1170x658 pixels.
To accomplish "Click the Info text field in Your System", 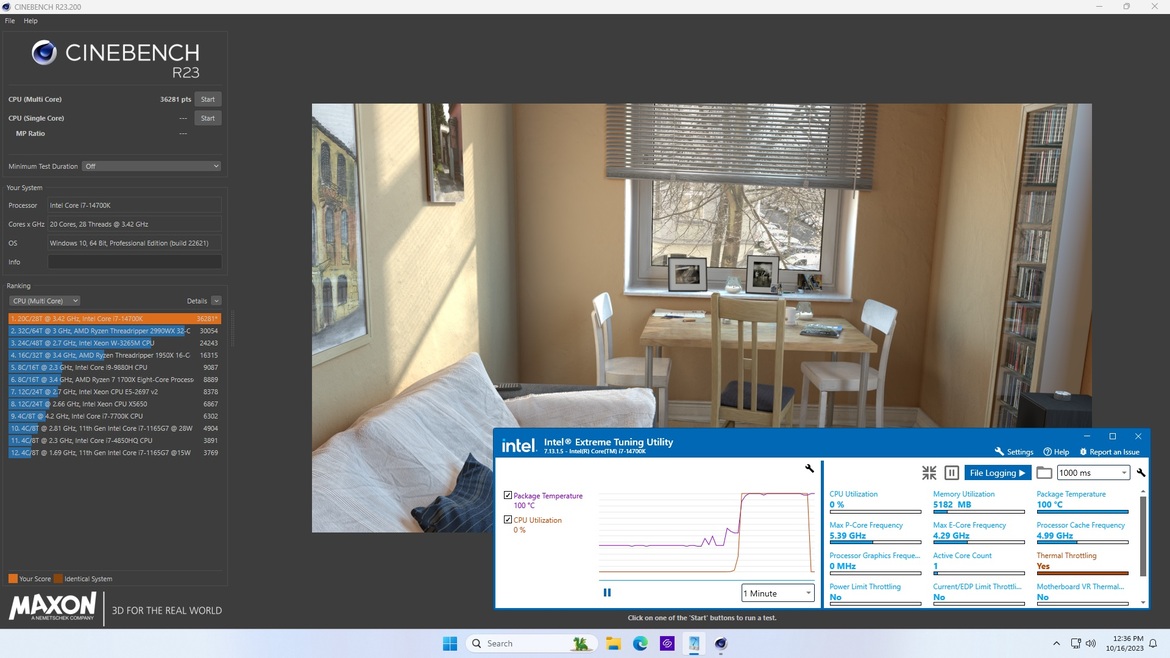I will (x=134, y=262).
